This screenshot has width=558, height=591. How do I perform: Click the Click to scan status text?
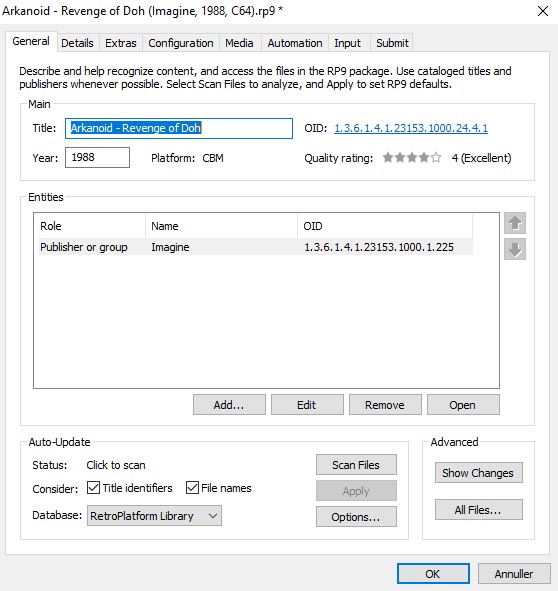pos(116,465)
